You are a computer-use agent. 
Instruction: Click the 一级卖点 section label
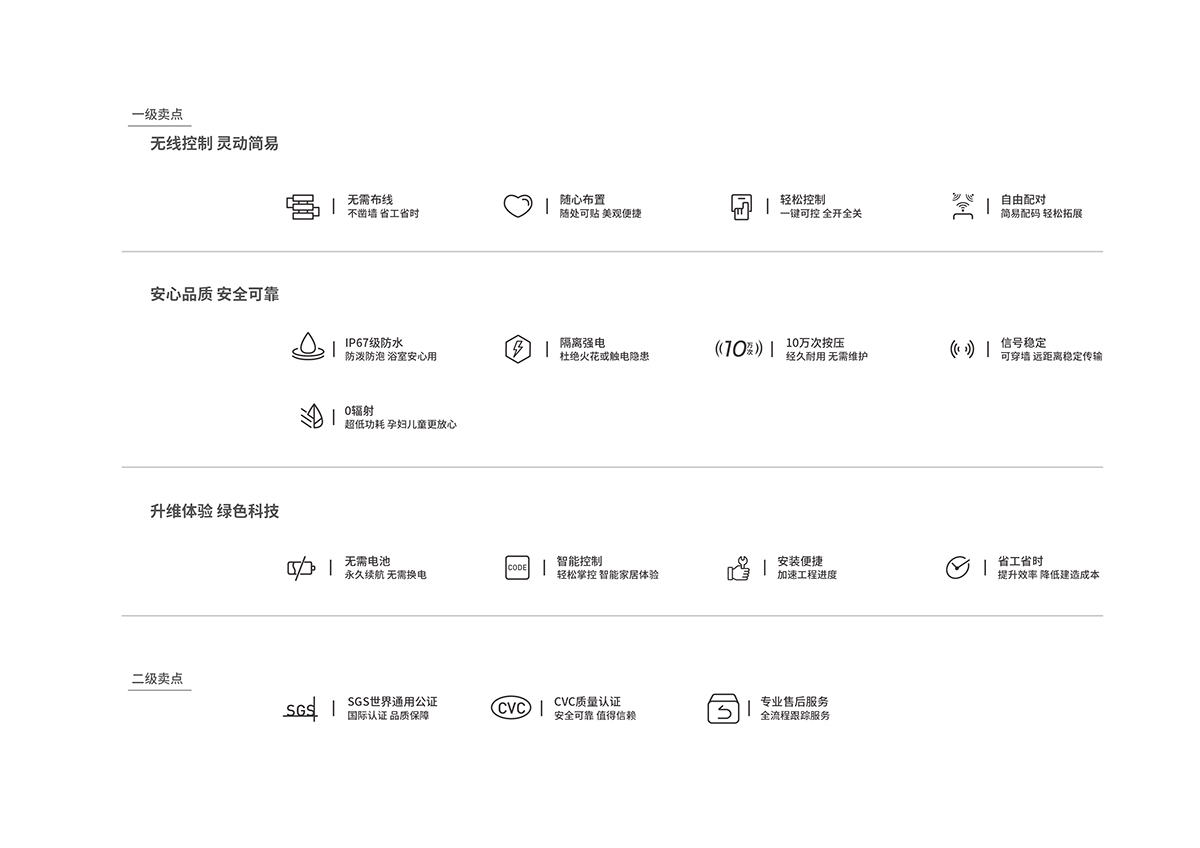pos(158,114)
